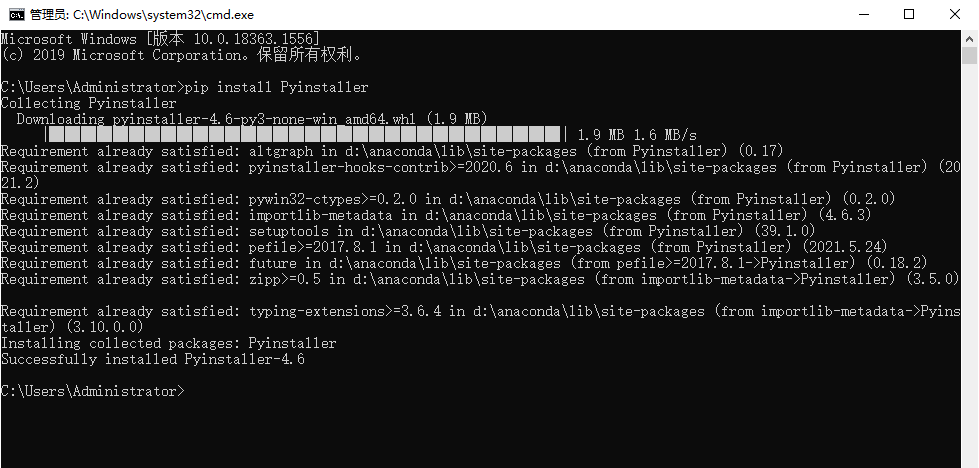Click the vertical scrollbar thumb at top

[969, 55]
